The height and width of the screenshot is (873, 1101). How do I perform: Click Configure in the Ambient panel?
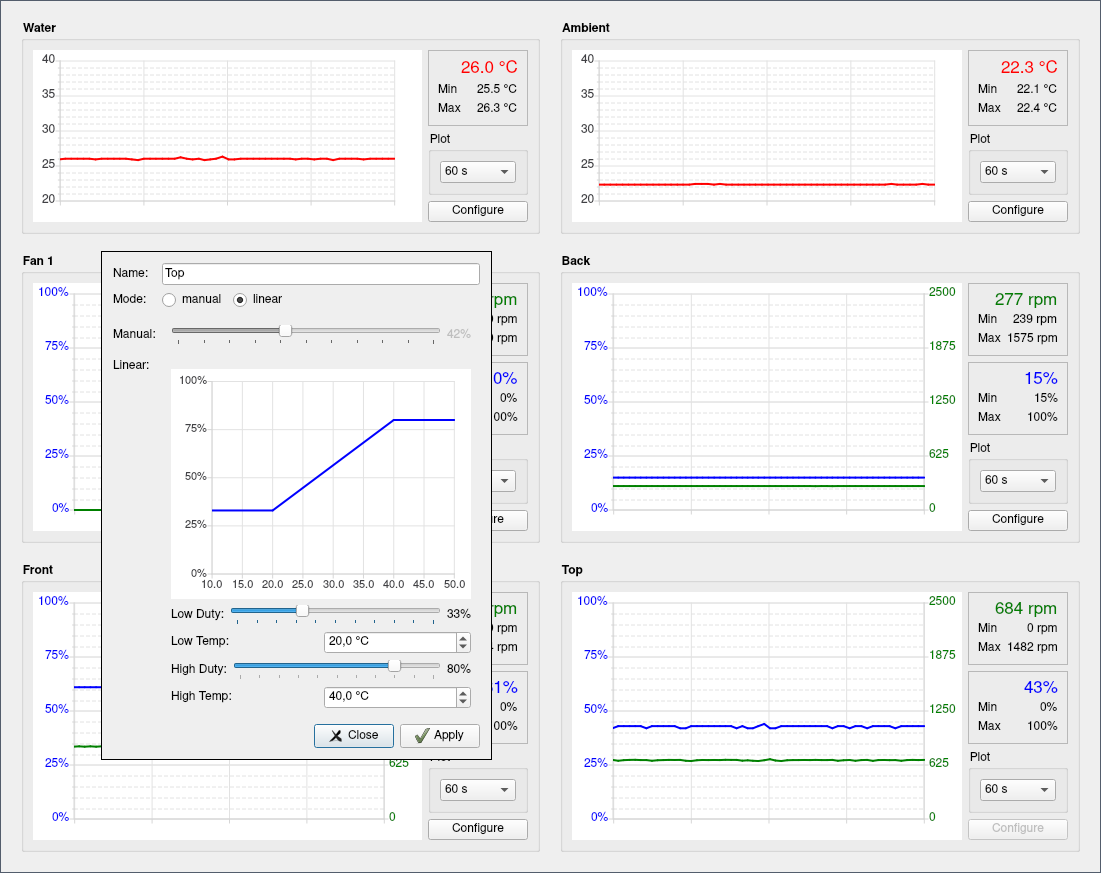pos(1017,211)
